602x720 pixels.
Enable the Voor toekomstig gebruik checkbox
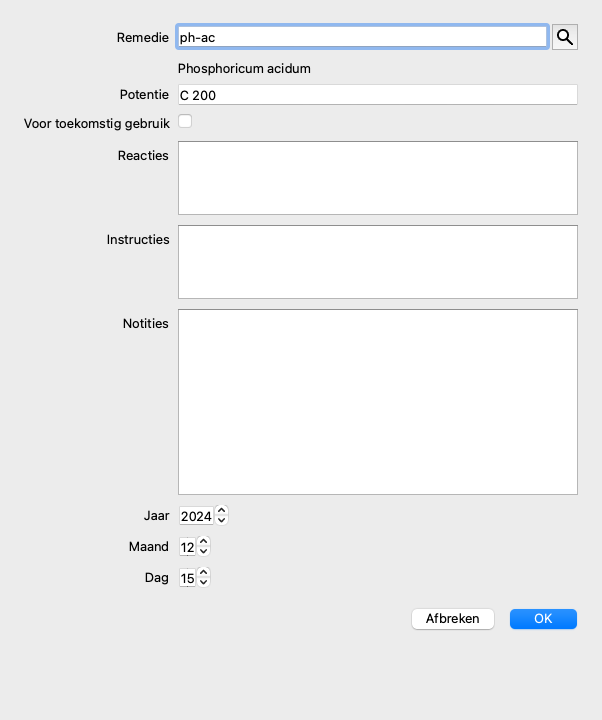pyautogui.click(x=185, y=122)
